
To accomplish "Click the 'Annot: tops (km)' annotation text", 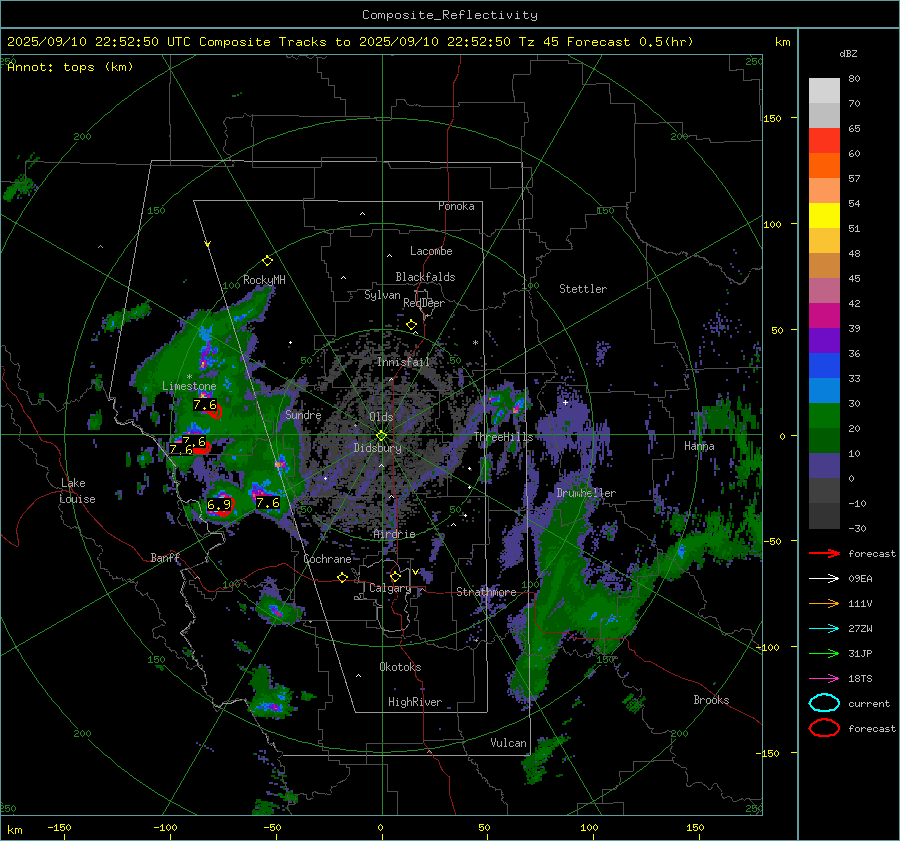I will point(70,67).
